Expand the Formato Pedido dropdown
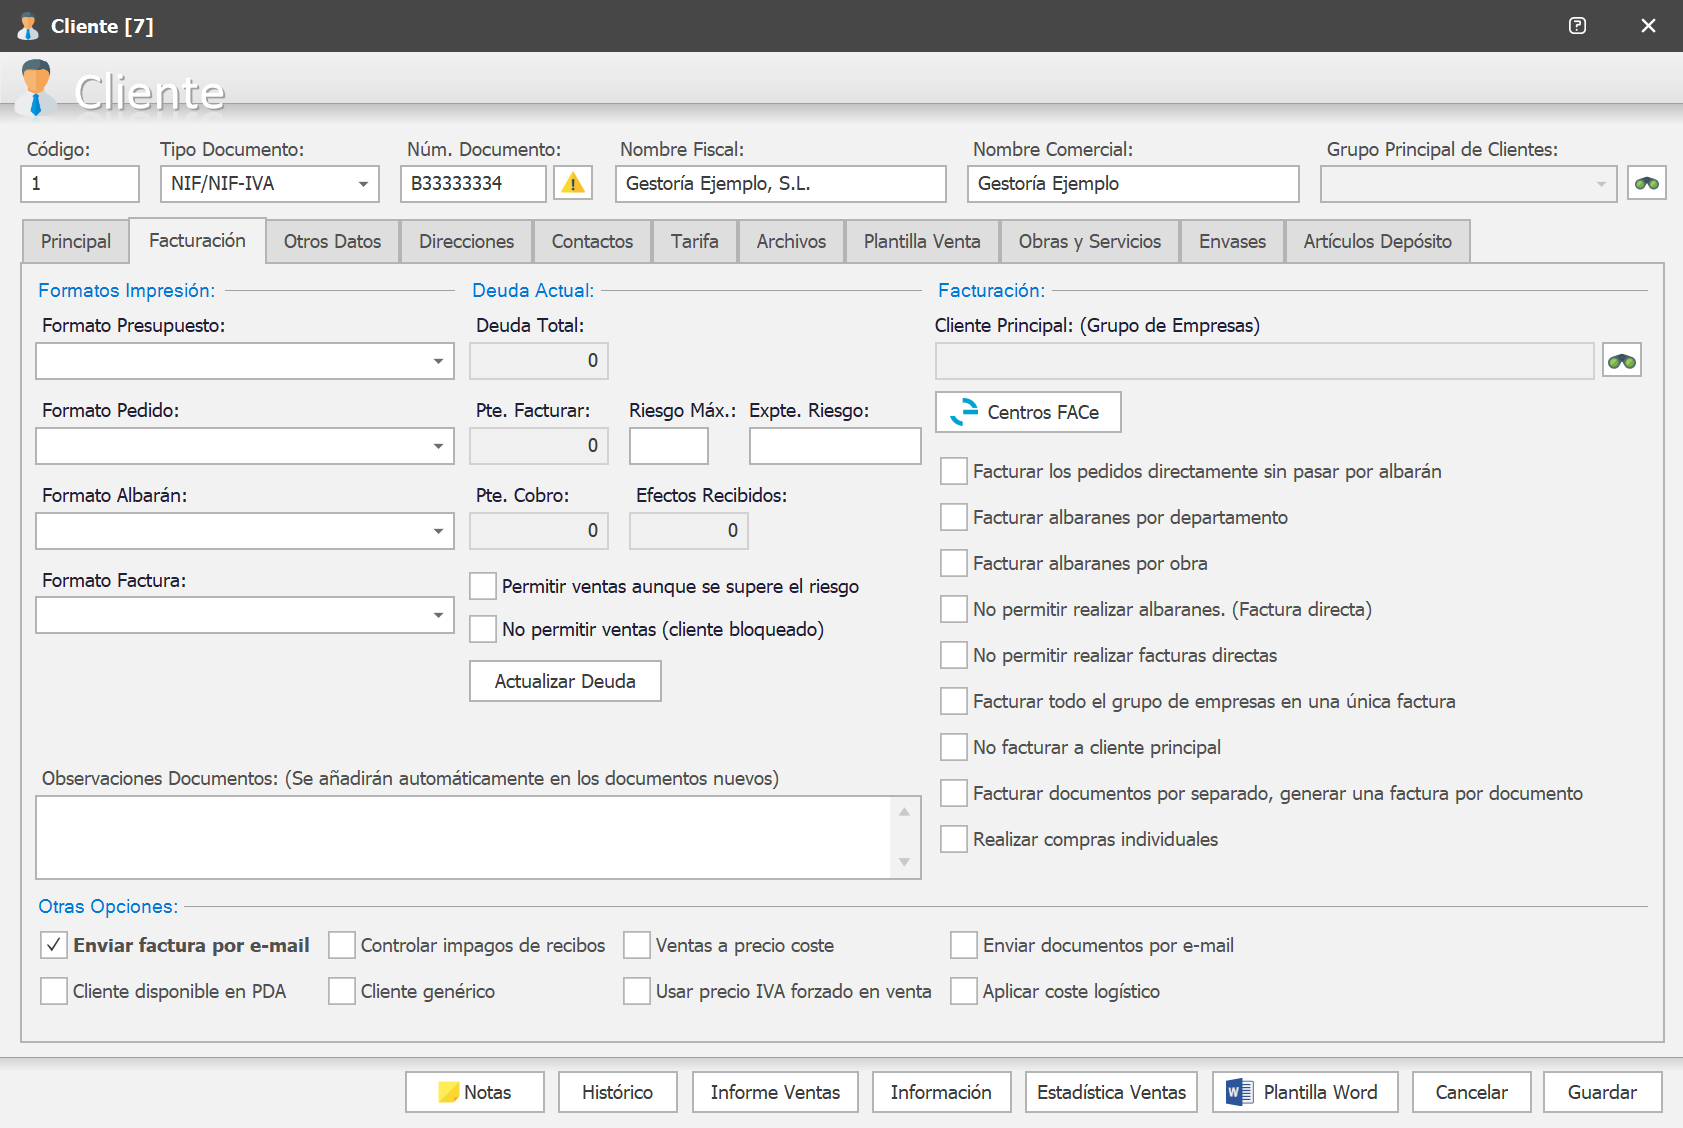 click(x=438, y=446)
